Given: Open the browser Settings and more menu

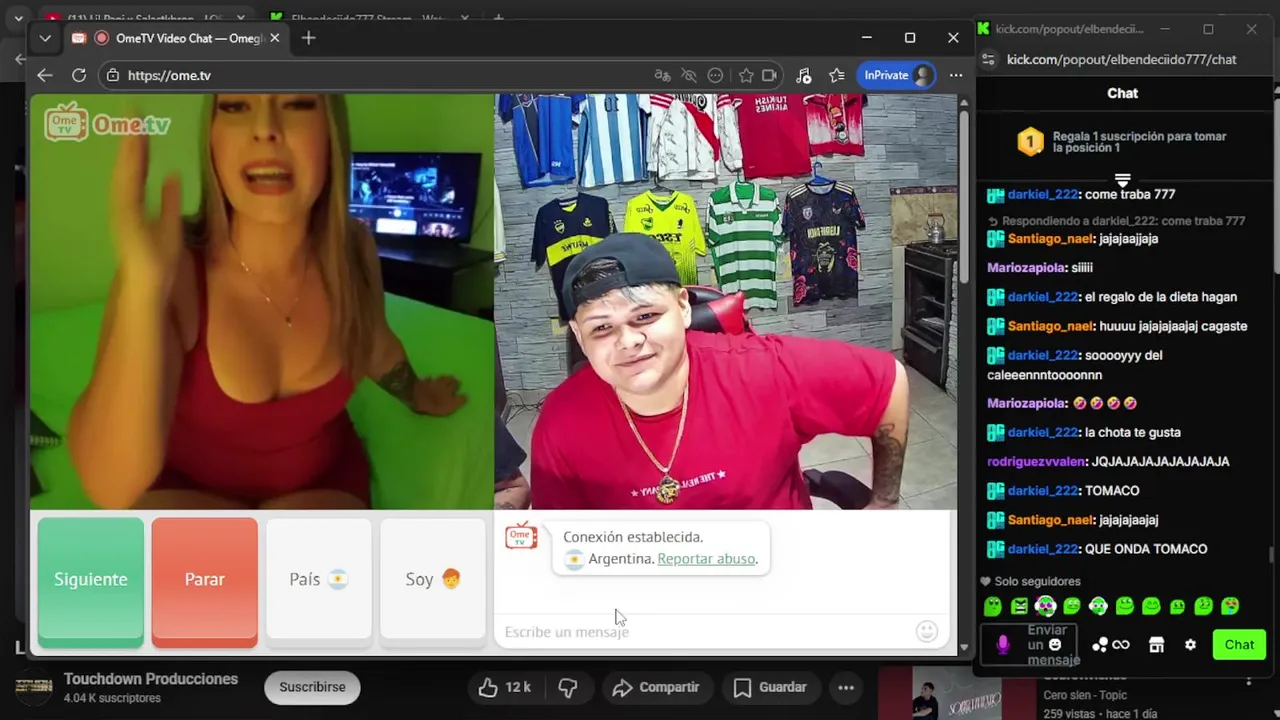Looking at the screenshot, I should pyautogui.click(x=956, y=75).
